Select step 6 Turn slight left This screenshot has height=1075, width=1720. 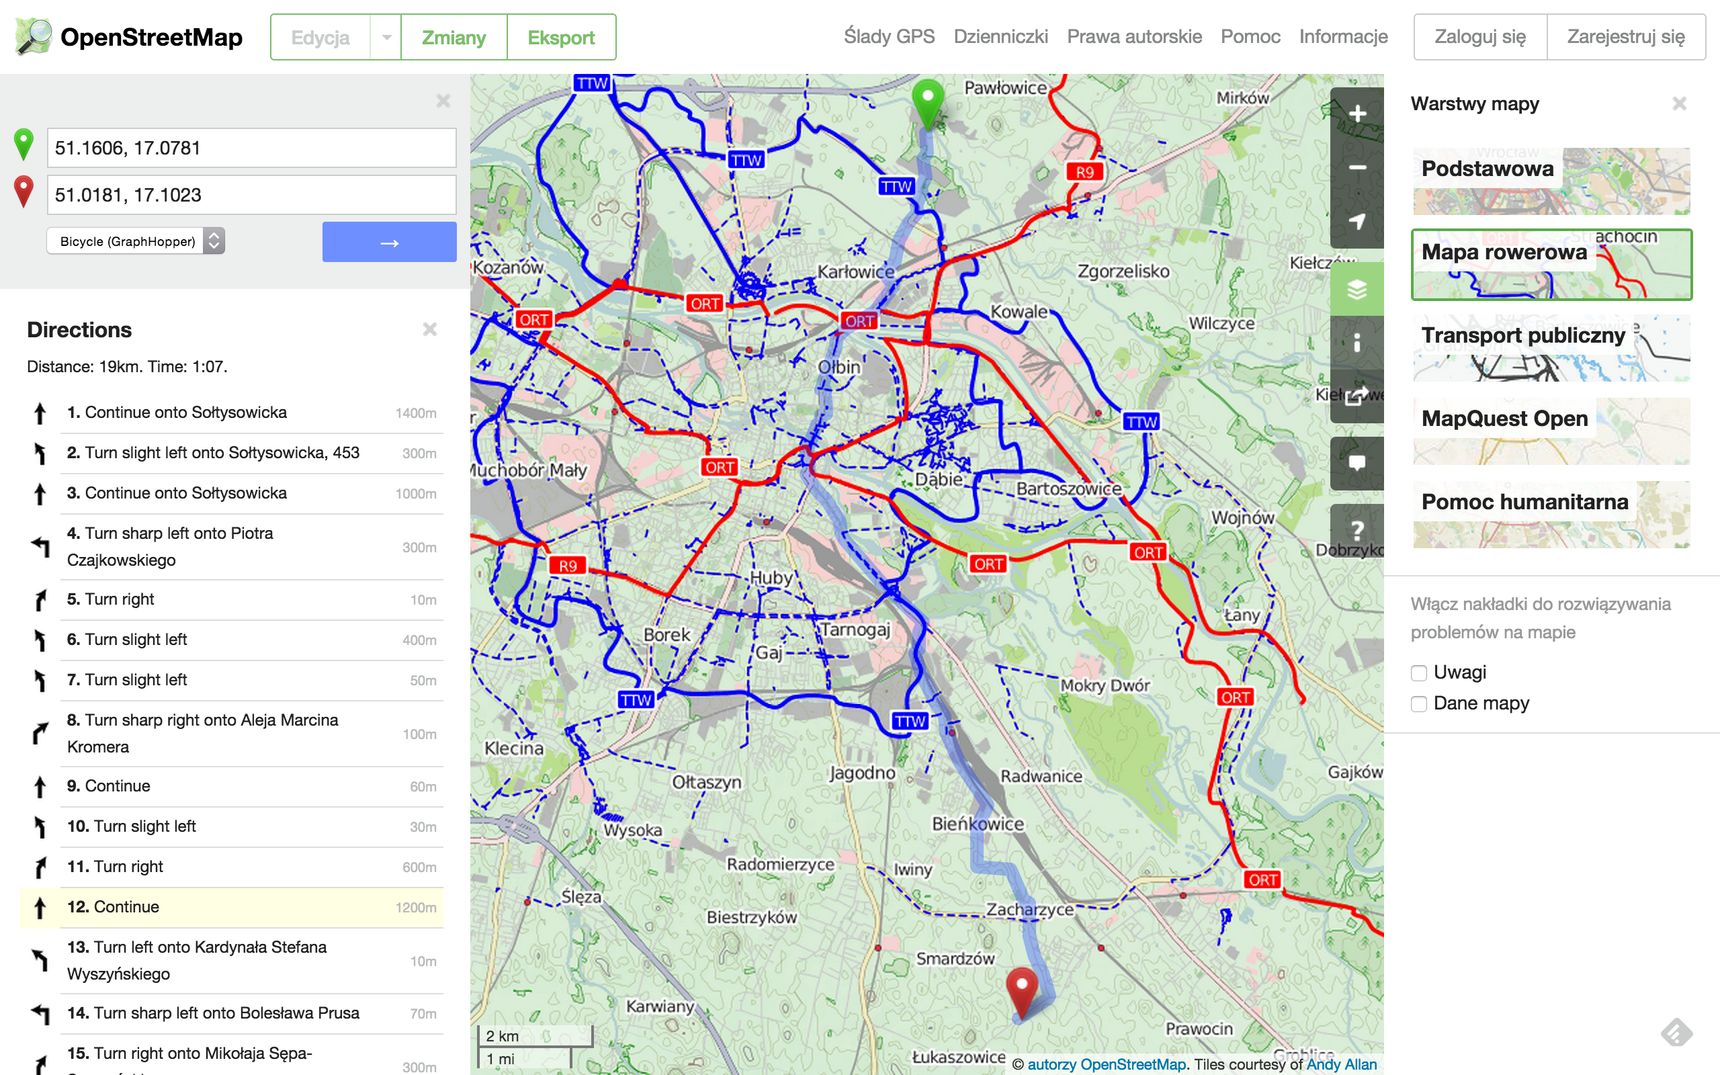point(232,640)
